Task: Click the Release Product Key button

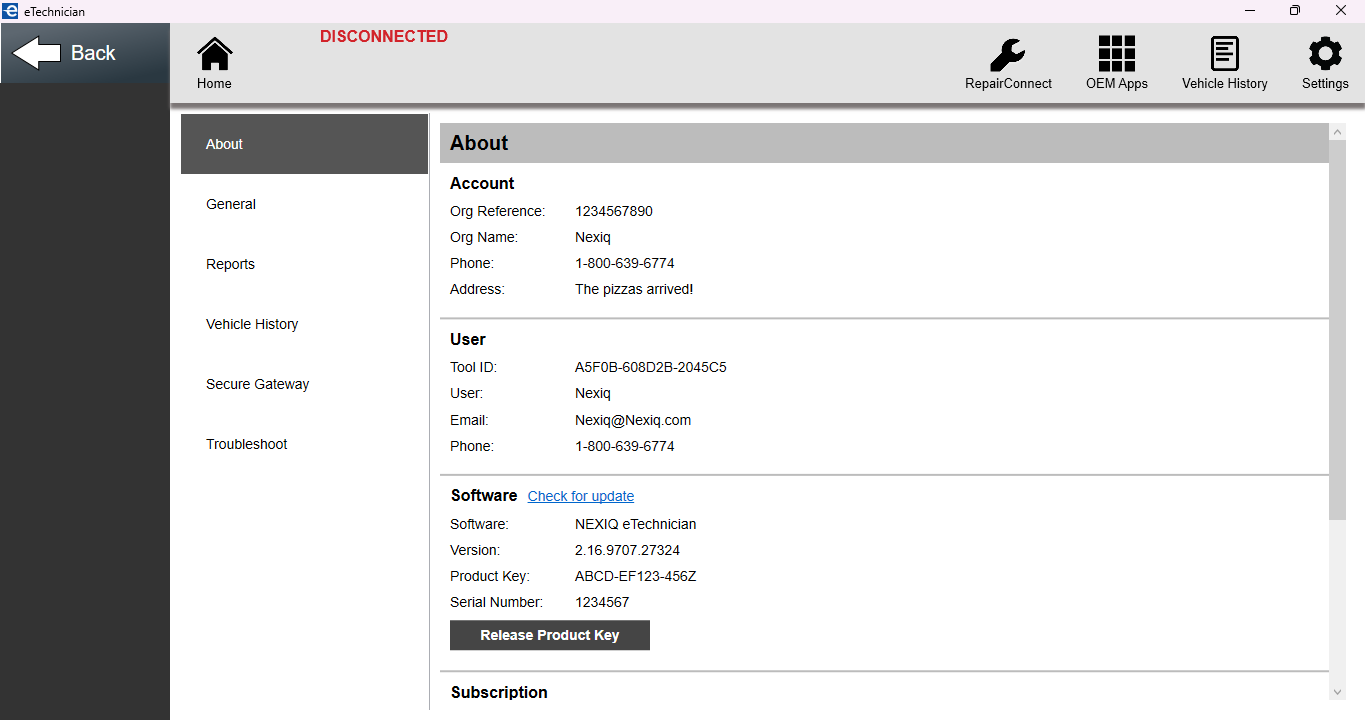Action: pyautogui.click(x=550, y=635)
